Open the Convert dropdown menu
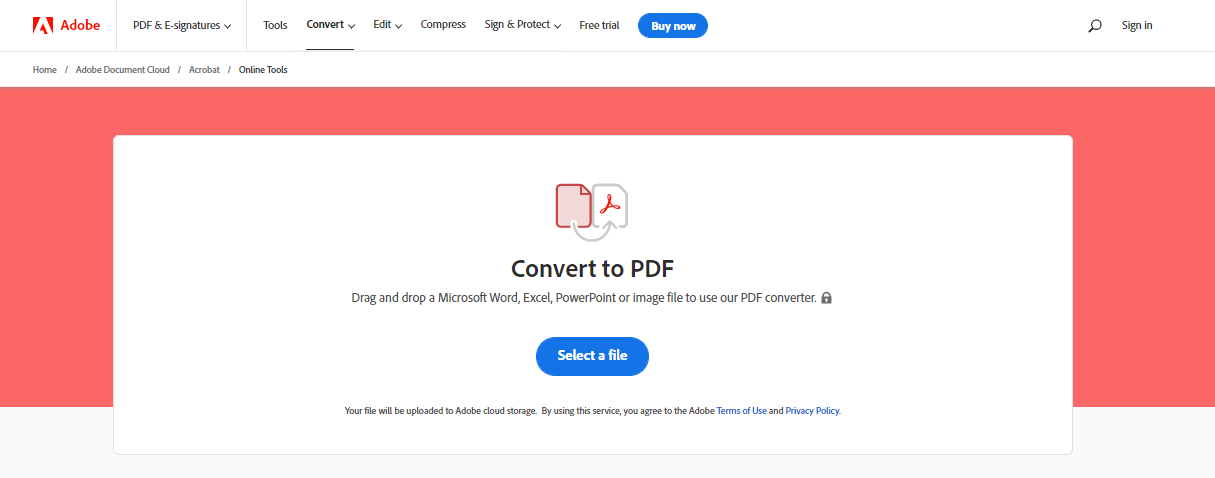Image resolution: width=1215 pixels, height=478 pixels. (330, 25)
